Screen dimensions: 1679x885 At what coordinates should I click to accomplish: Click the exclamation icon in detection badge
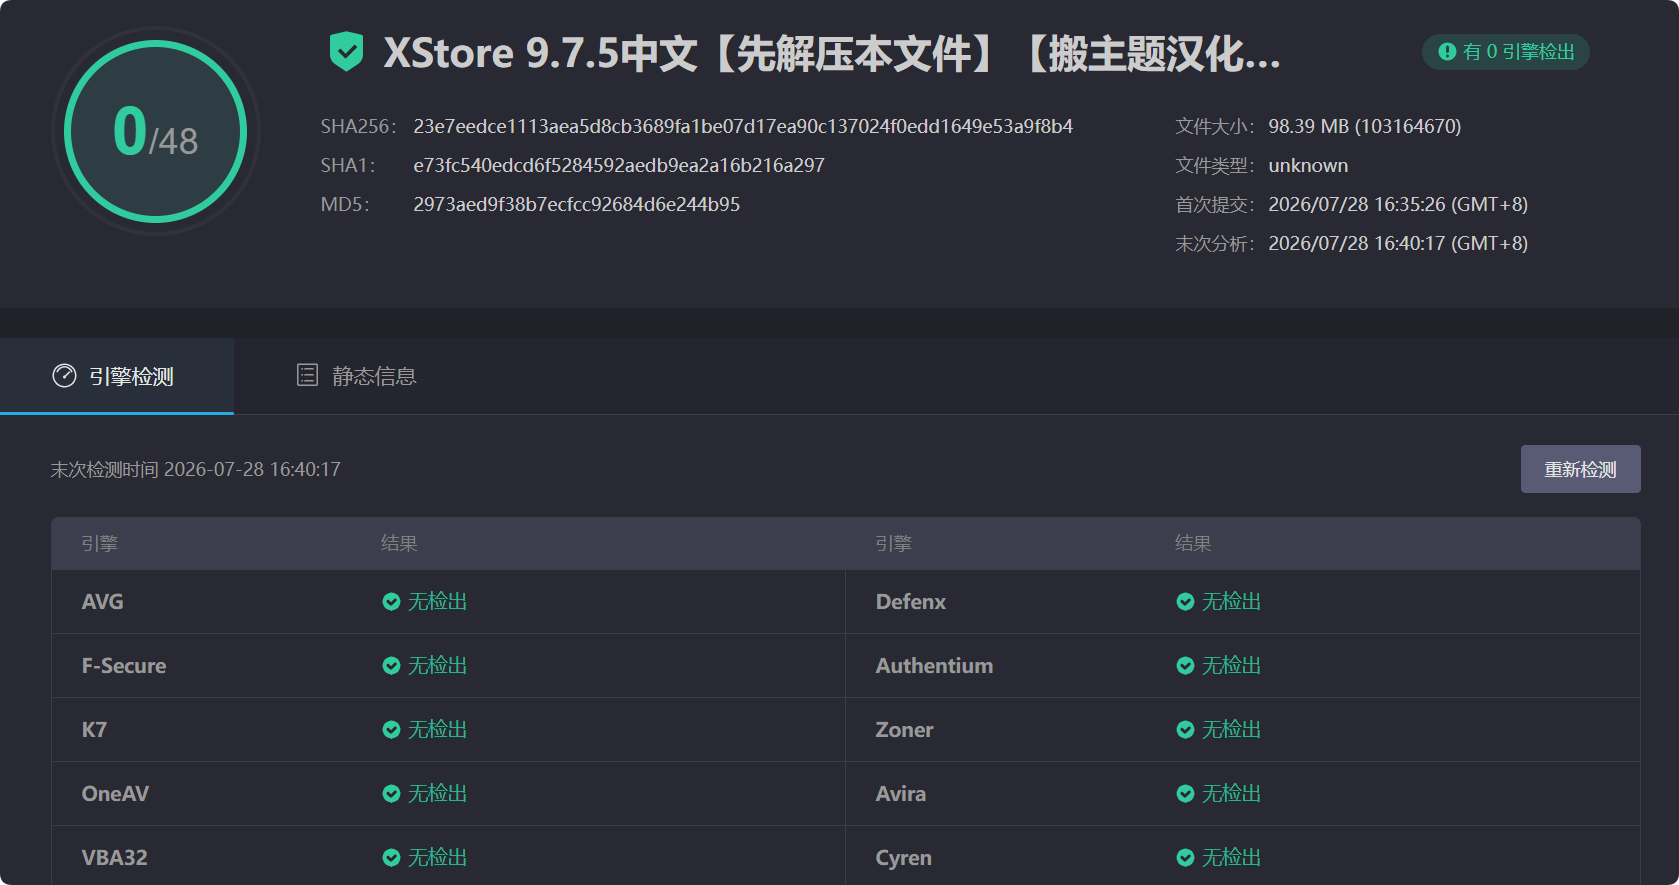[1447, 52]
